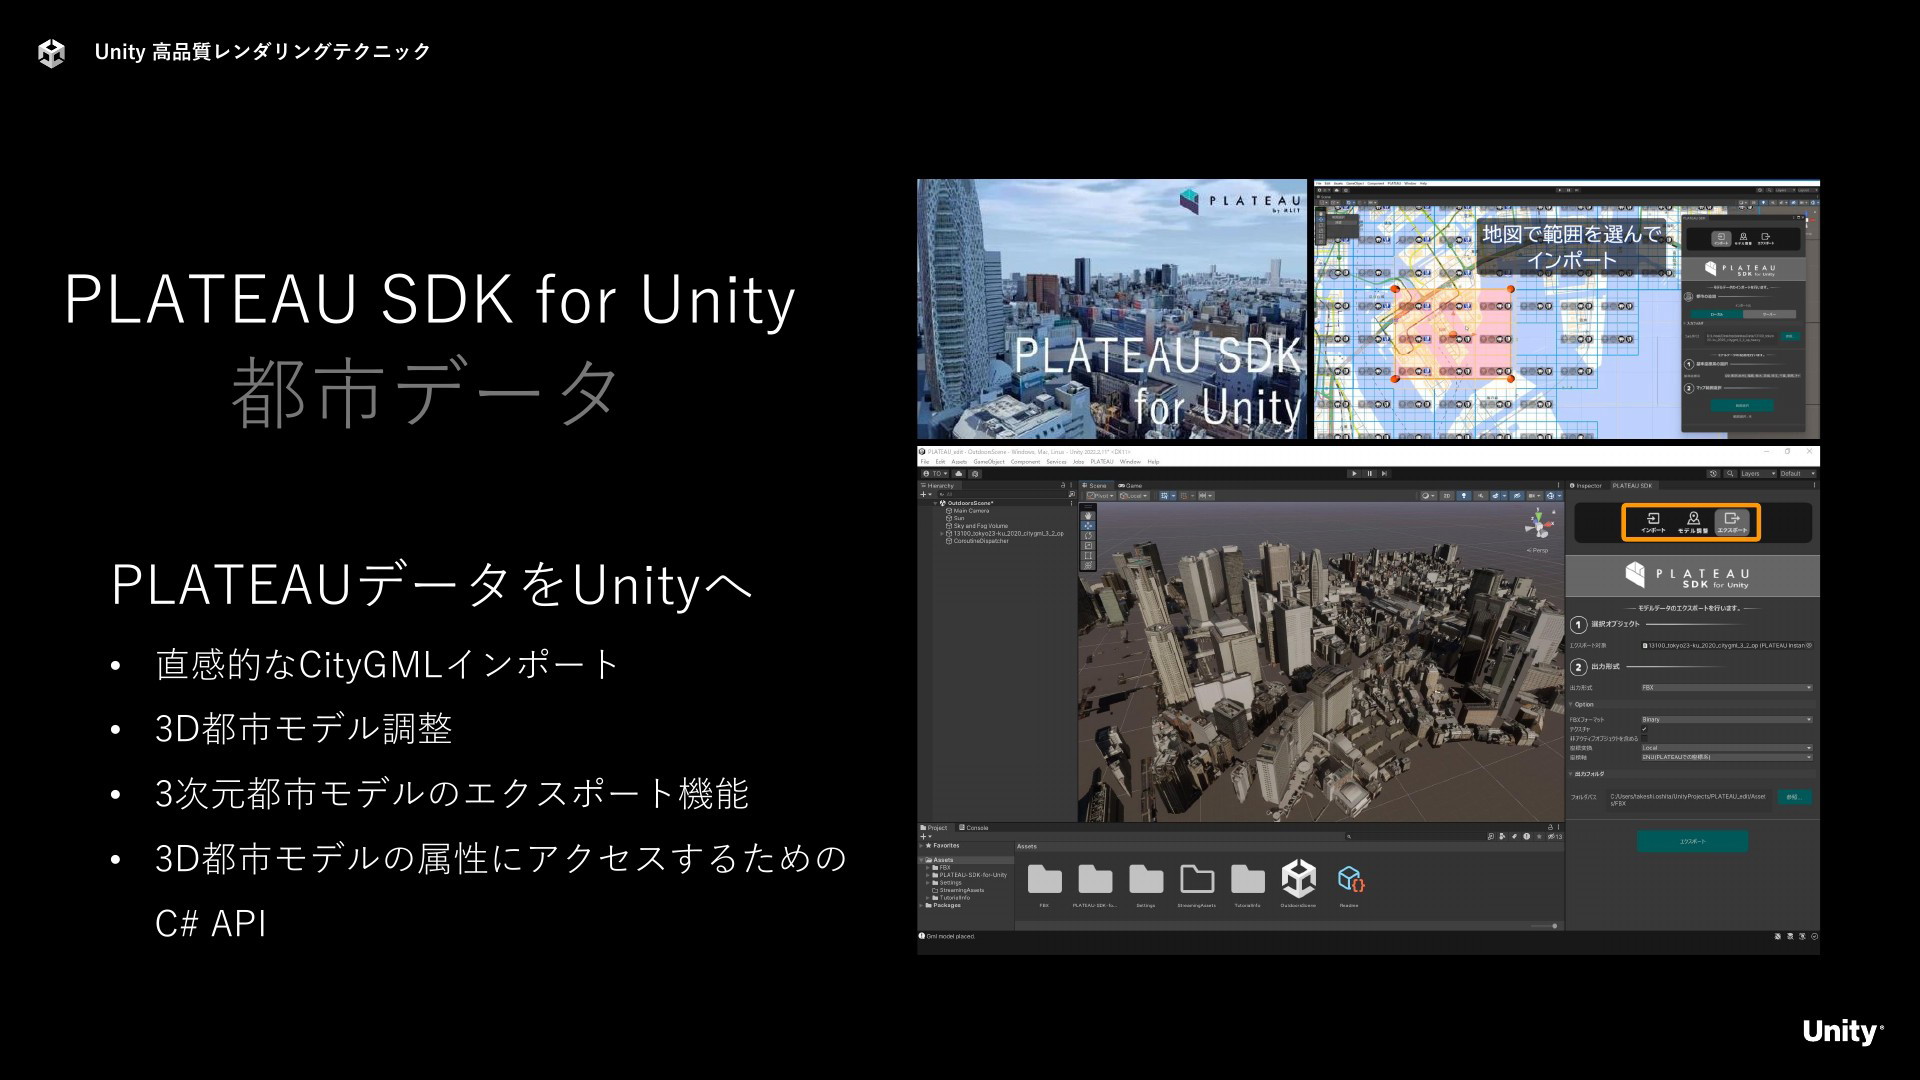Switch to the Console tab
Image resolution: width=1920 pixels, height=1080 pixels.
pos(974,828)
